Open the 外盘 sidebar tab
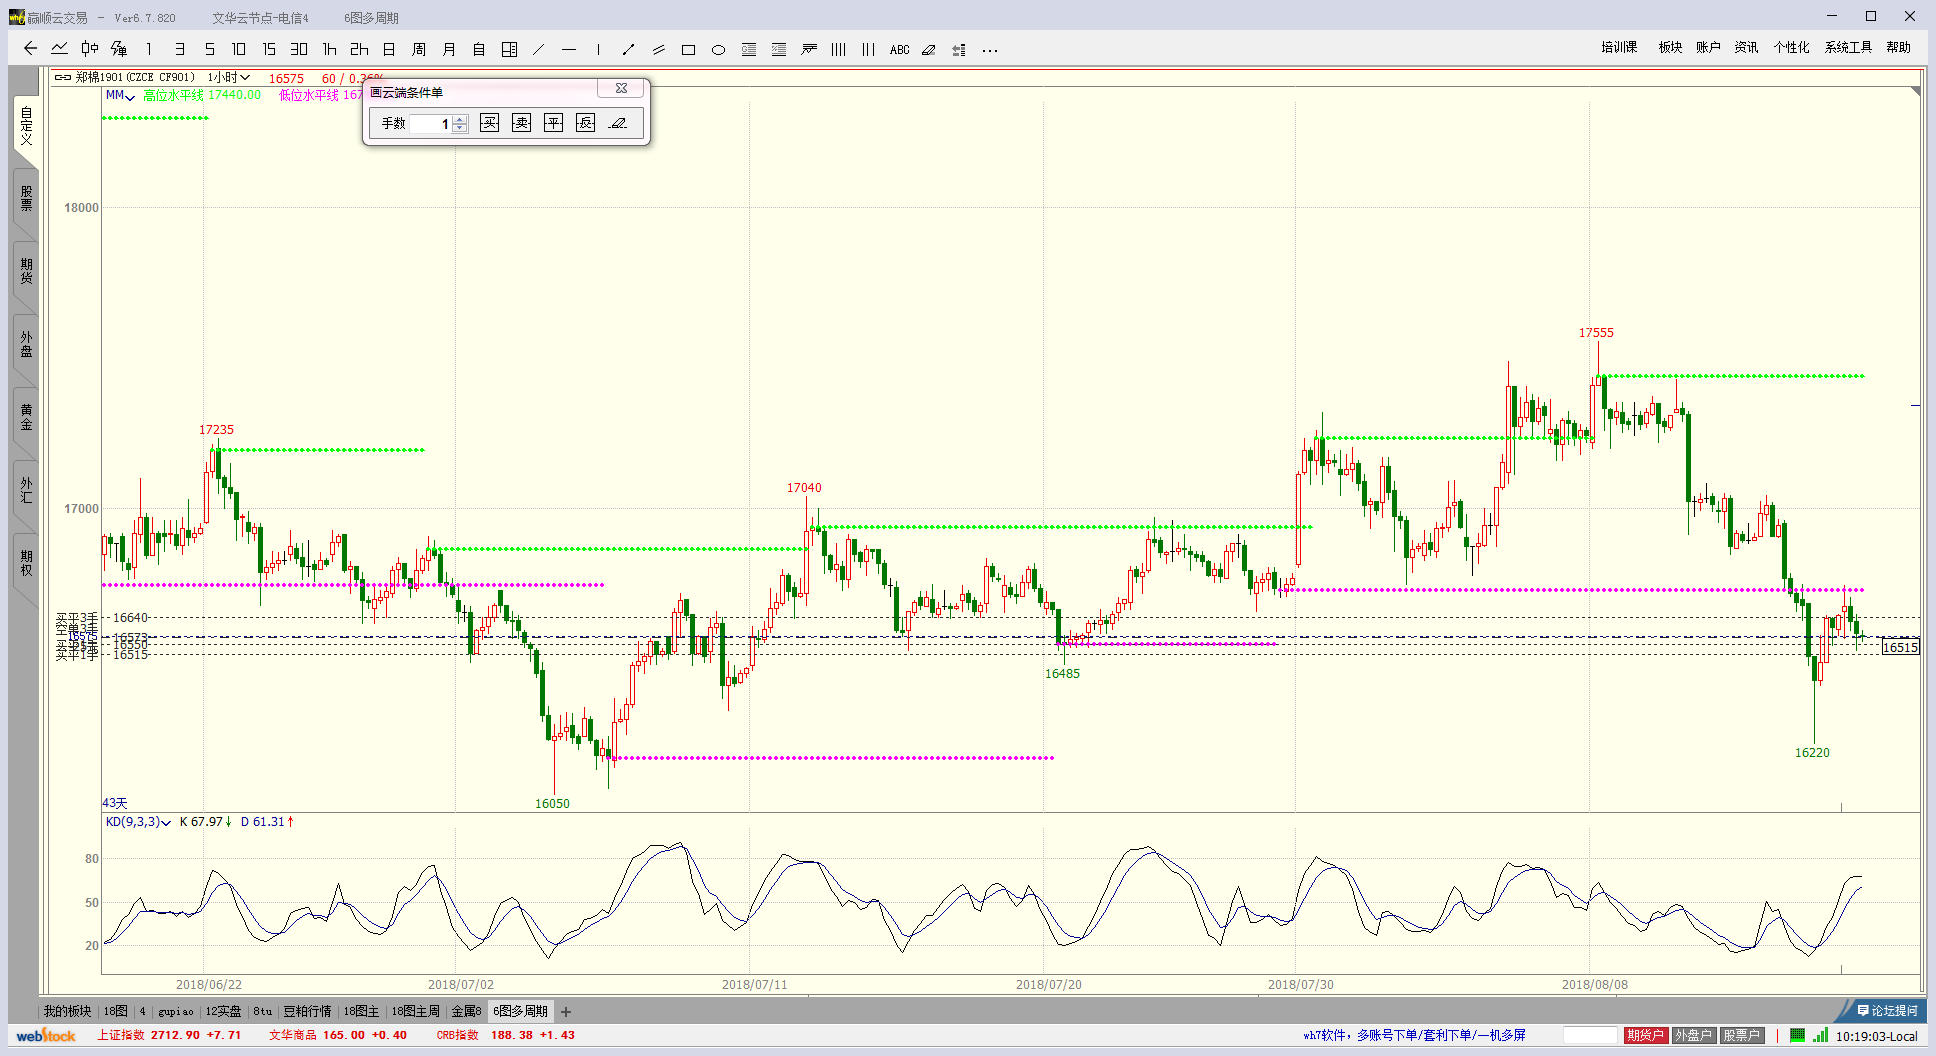The width and height of the screenshot is (1936, 1056). click(26, 344)
